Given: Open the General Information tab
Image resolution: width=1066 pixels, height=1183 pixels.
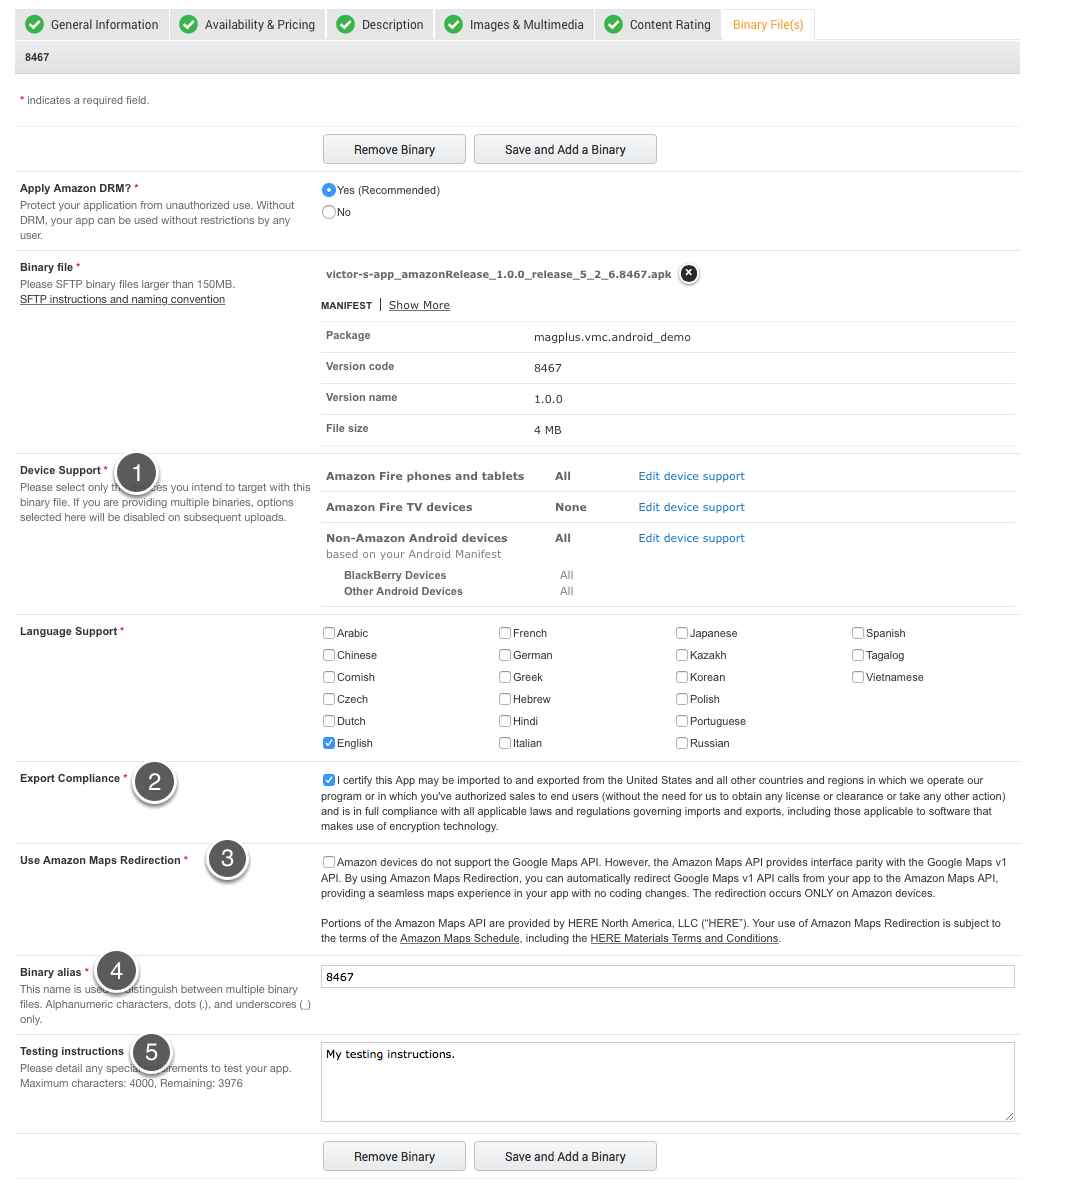Looking at the screenshot, I should click(x=91, y=24).
